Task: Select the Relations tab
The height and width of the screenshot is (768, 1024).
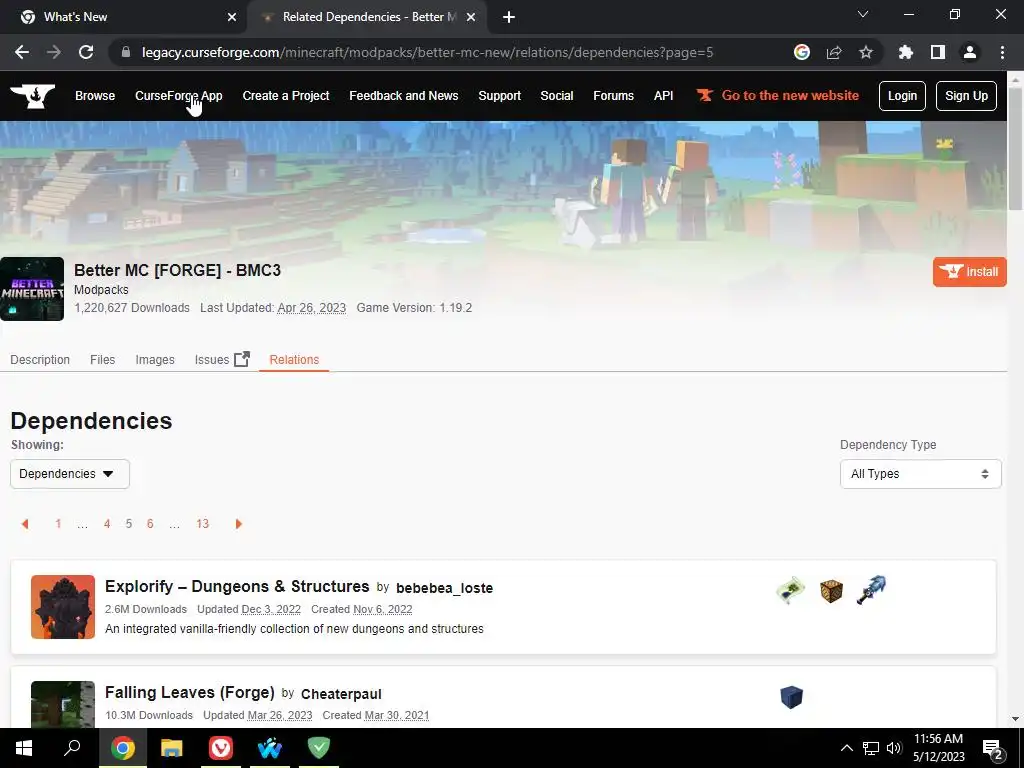Action: pyautogui.click(x=294, y=360)
